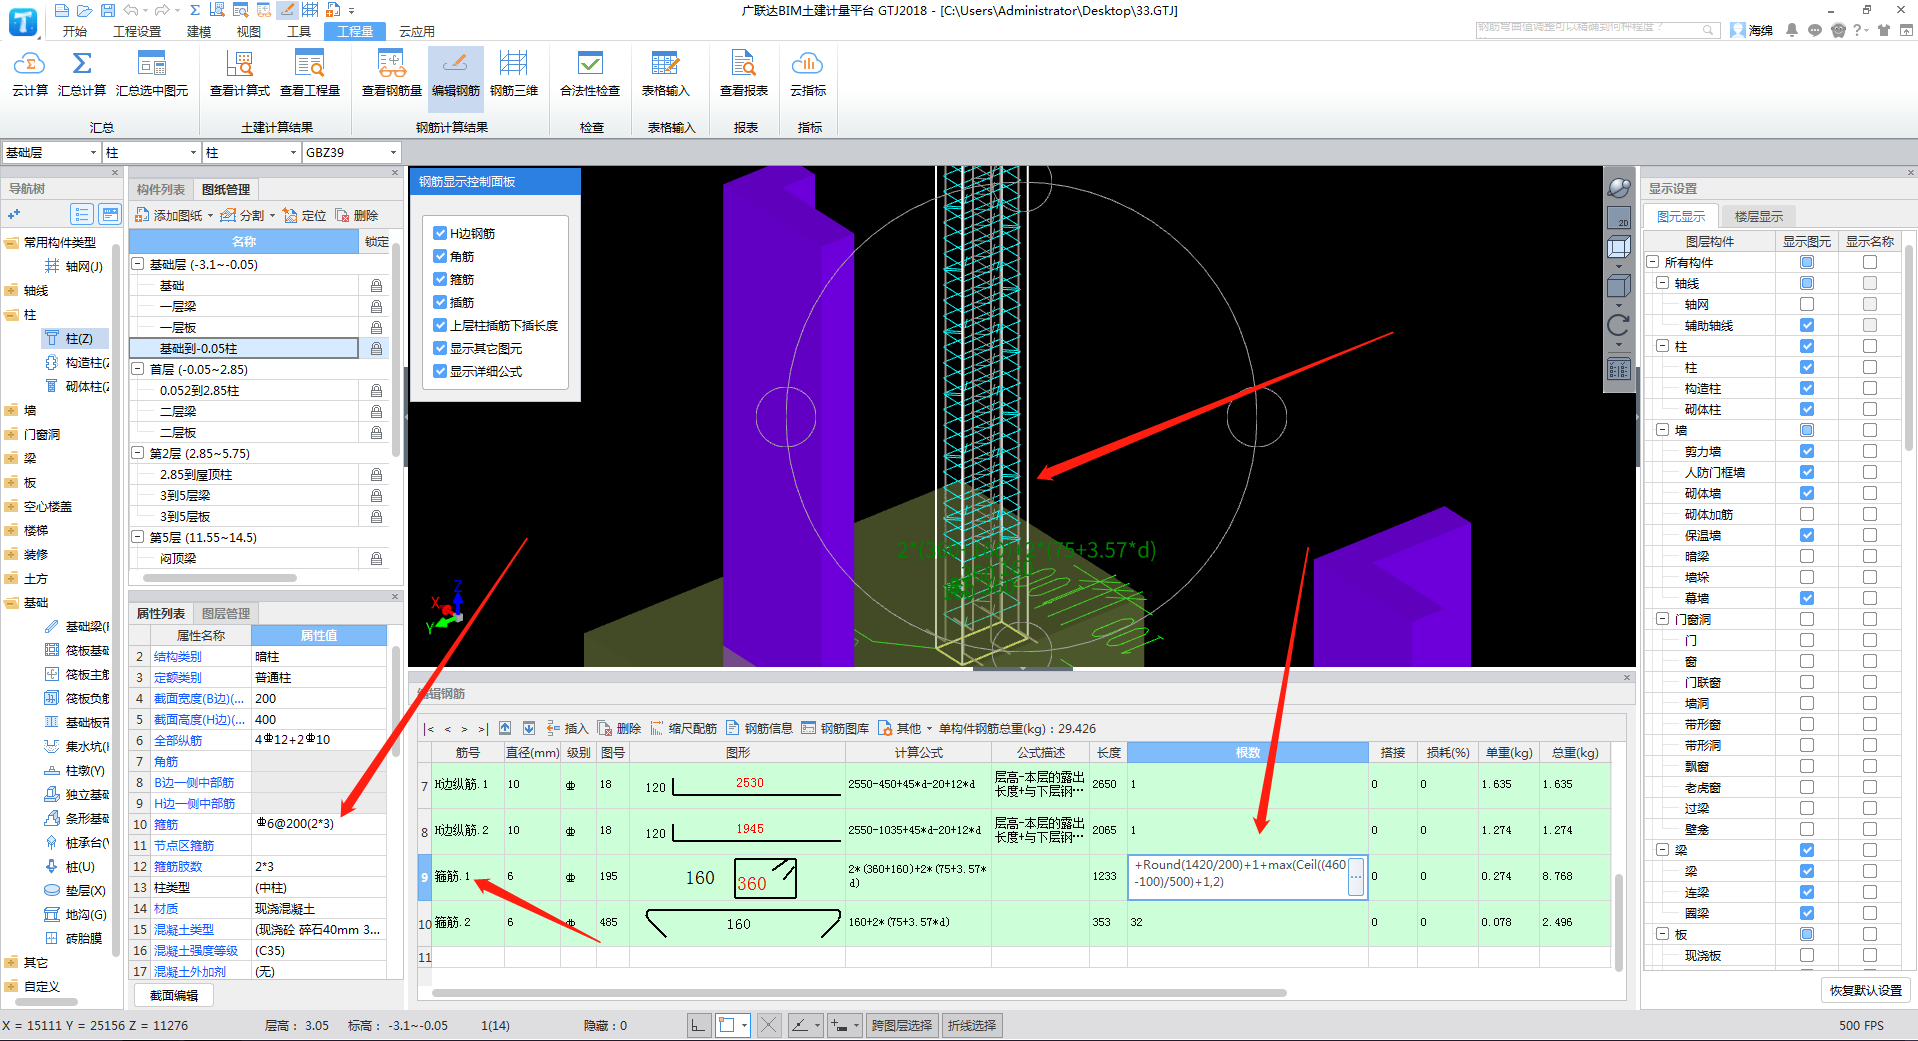Toggle 显示详细公式 checkbox
The width and height of the screenshot is (1918, 1041).
[x=440, y=371]
